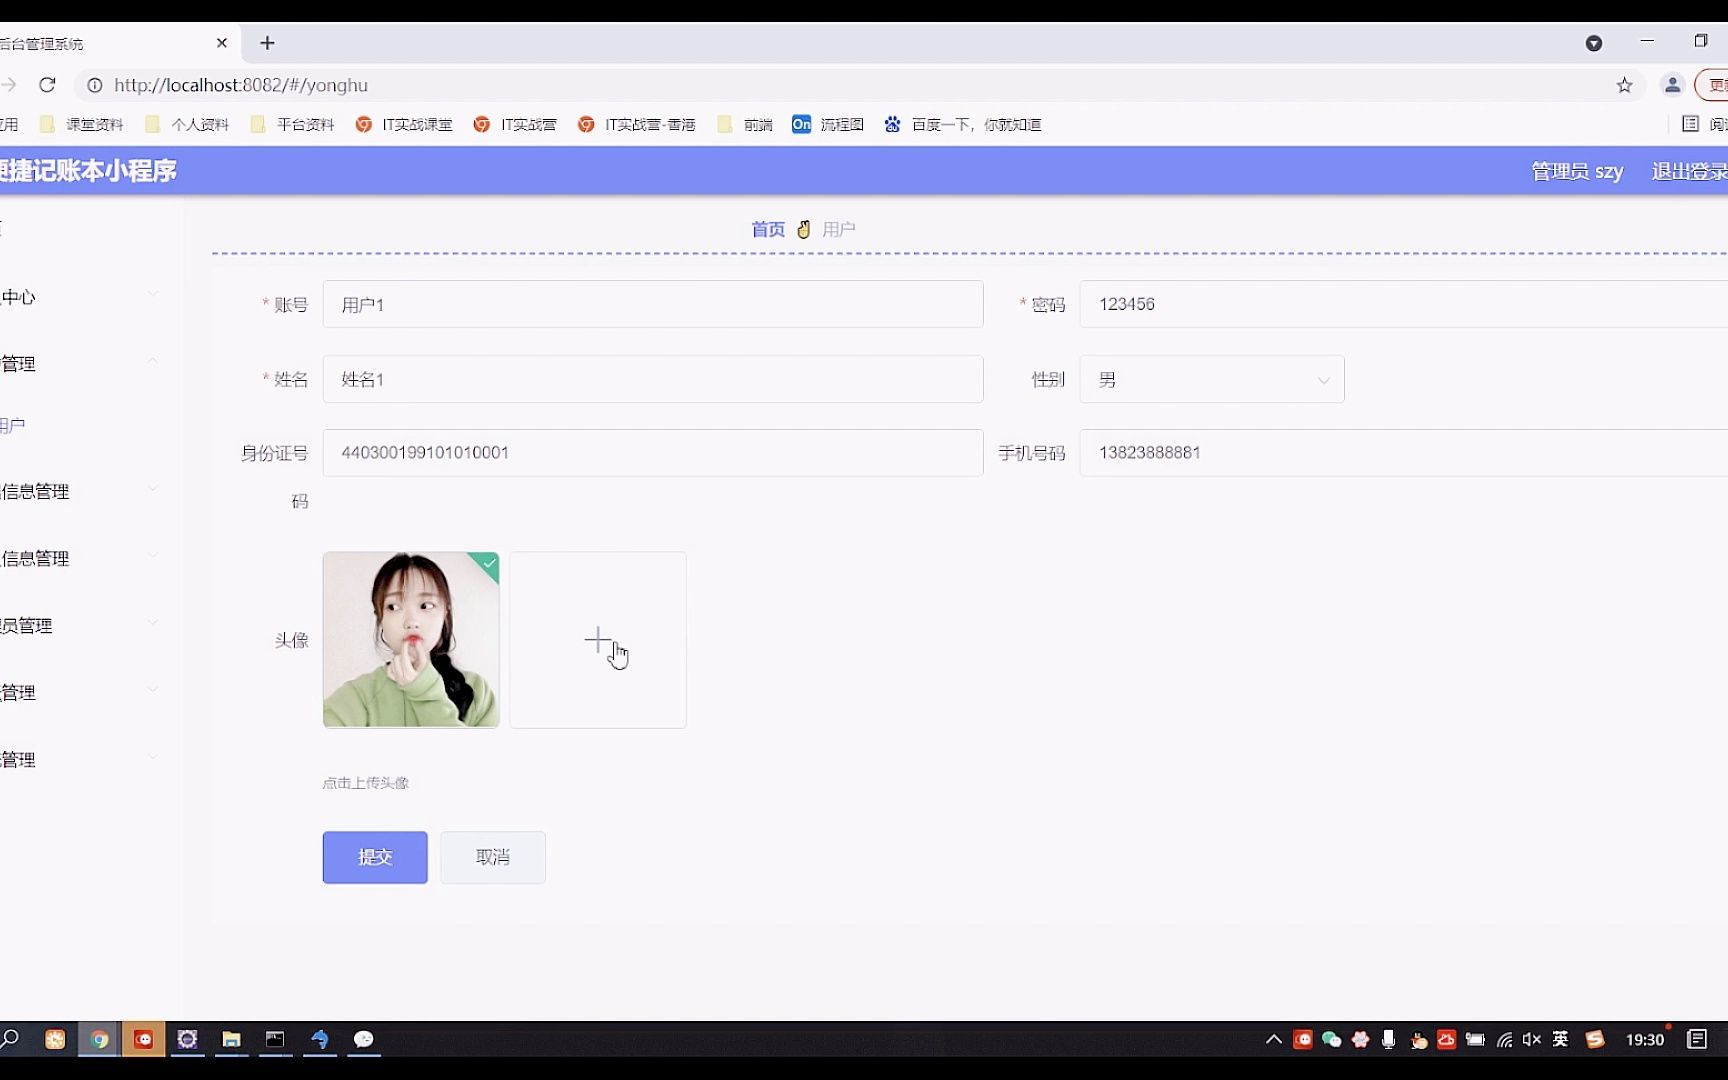Image resolution: width=1728 pixels, height=1080 pixels.
Task: Open the 性别 gender dropdown
Action: [x=1211, y=379]
